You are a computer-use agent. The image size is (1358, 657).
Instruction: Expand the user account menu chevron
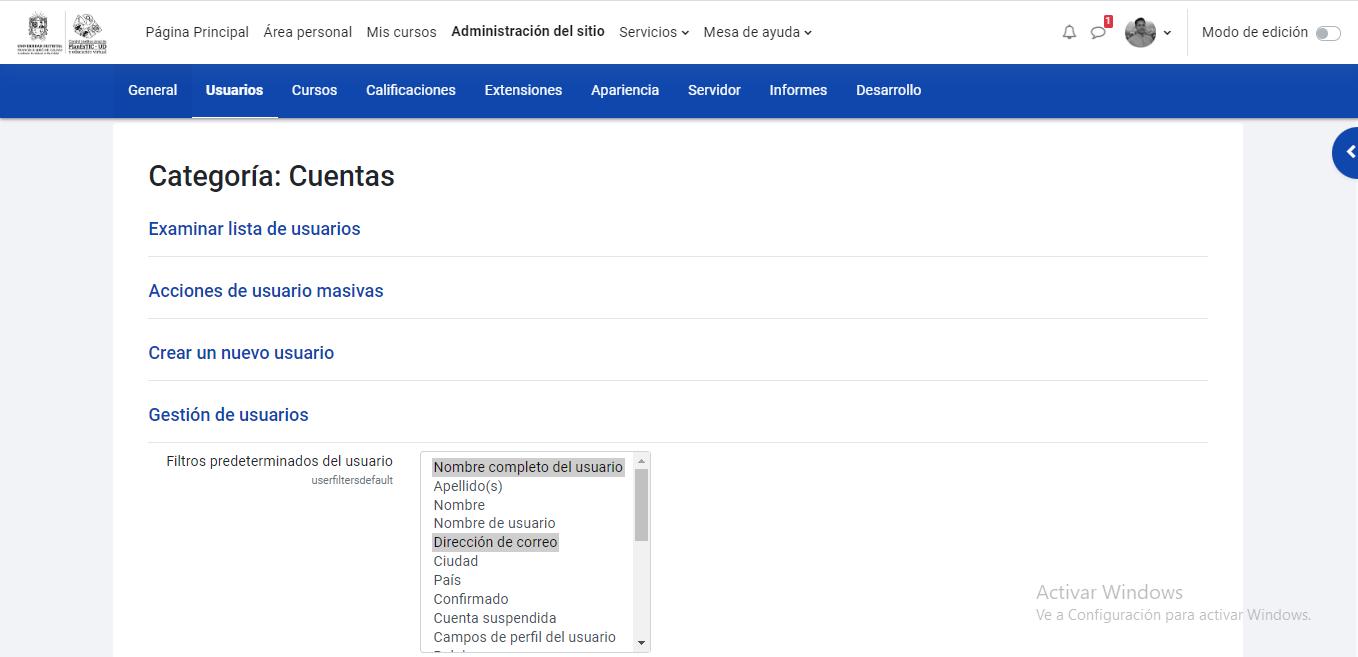[x=1166, y=32]
